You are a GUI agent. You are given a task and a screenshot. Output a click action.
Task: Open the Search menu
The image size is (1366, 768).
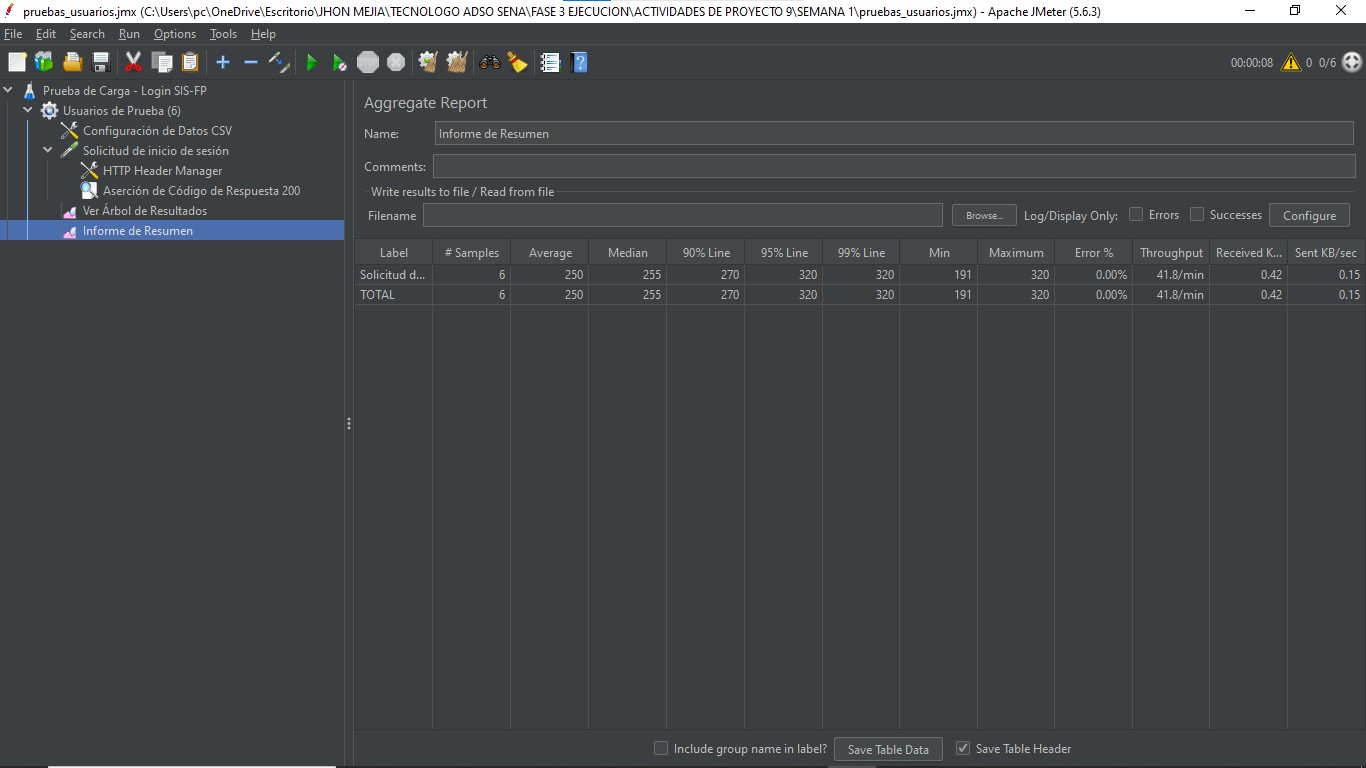pos(87,34)
